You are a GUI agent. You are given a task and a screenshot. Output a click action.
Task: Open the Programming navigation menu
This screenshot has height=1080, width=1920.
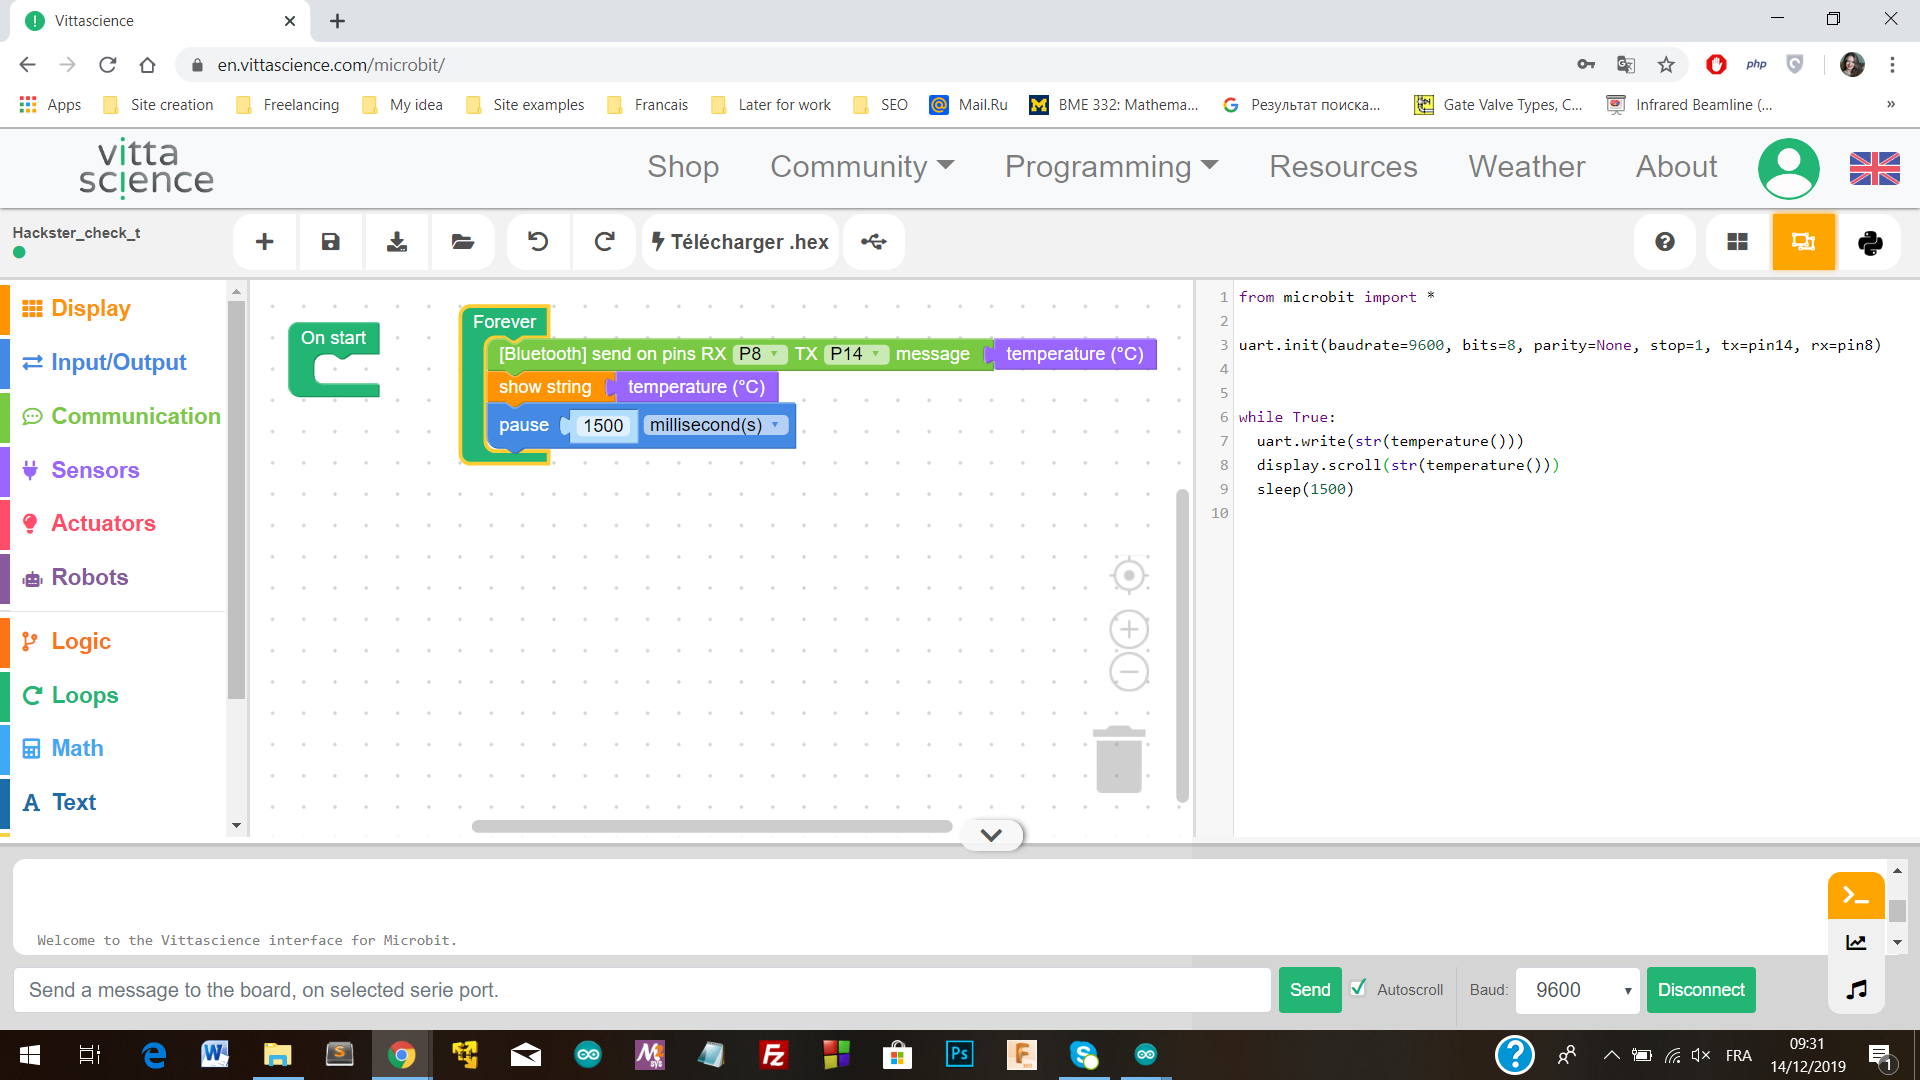pyautogui.click(x=1110, y=167)
